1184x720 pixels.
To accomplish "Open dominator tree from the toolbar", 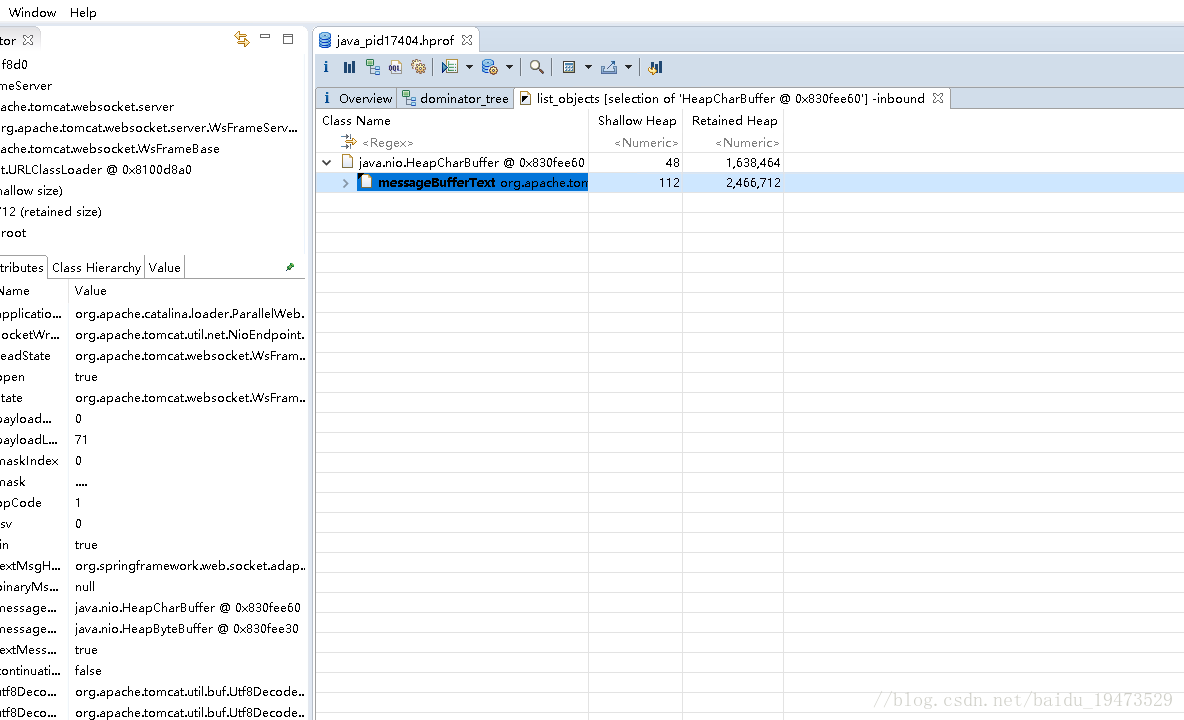I will point(372,67).
